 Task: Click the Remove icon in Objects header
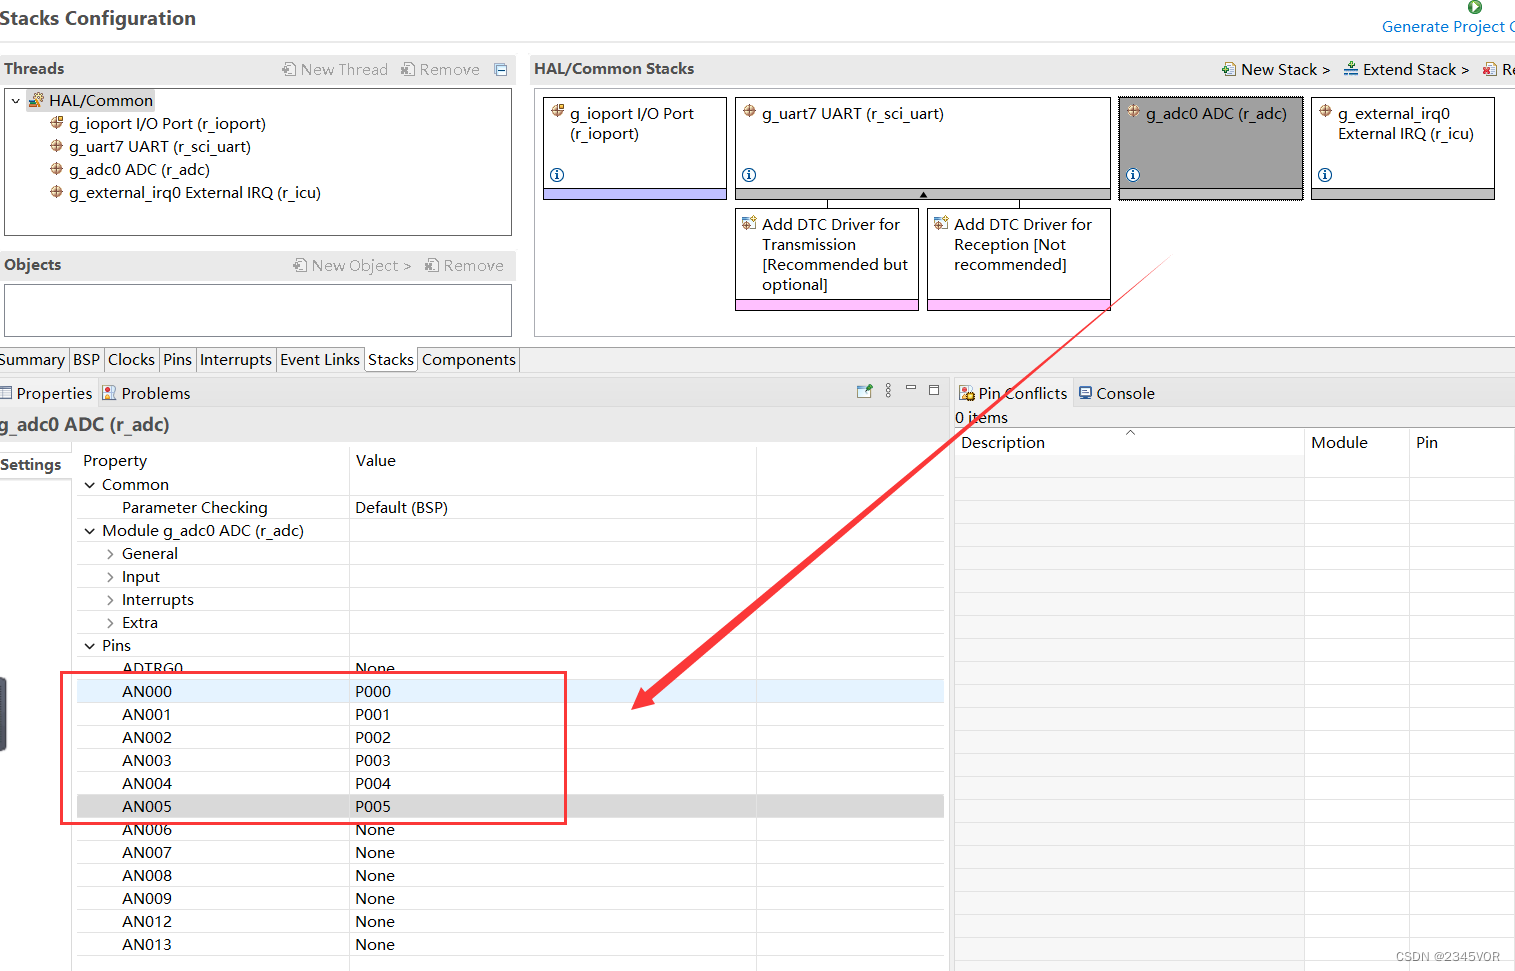pos(432,265)
